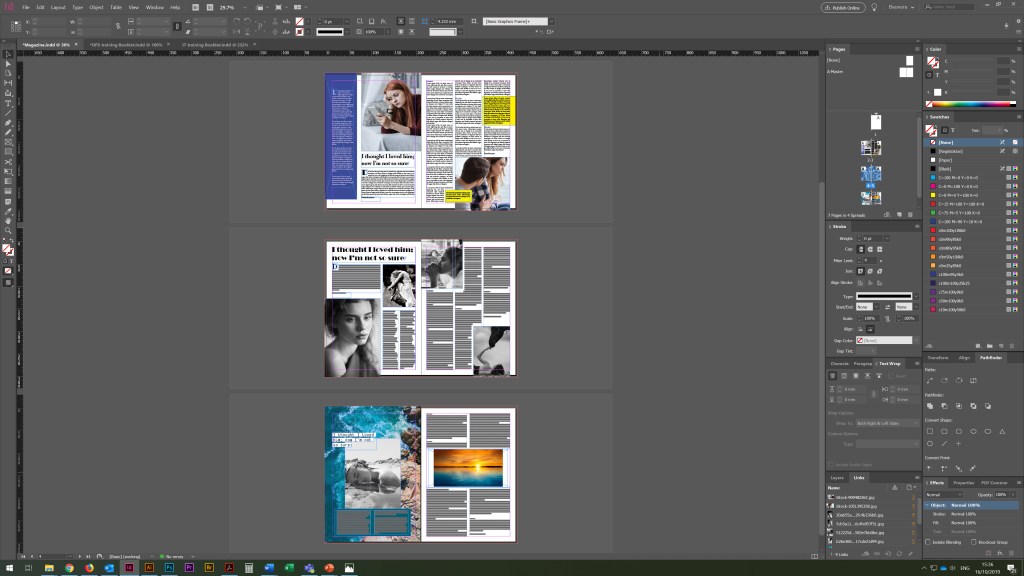Toggle the No text wrap button
This screenshot has height=576, width=1024.
tap(832, 375)
